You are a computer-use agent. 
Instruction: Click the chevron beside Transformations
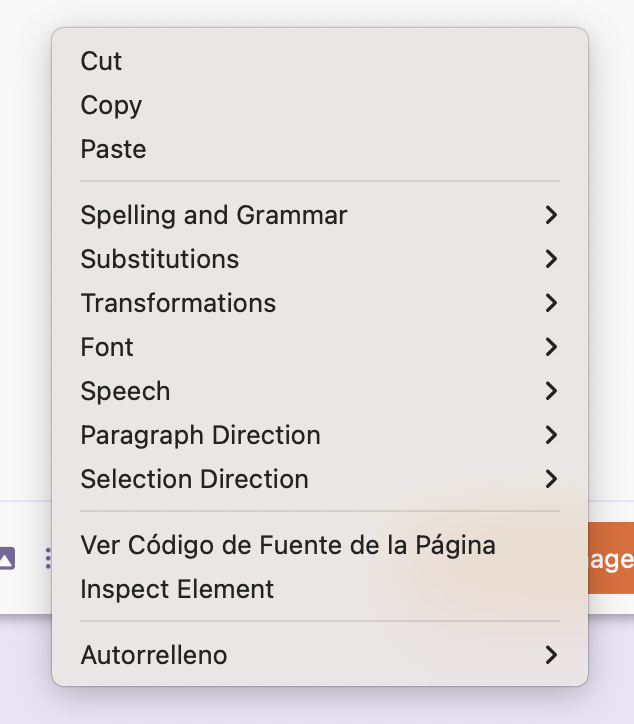(551, 303)
